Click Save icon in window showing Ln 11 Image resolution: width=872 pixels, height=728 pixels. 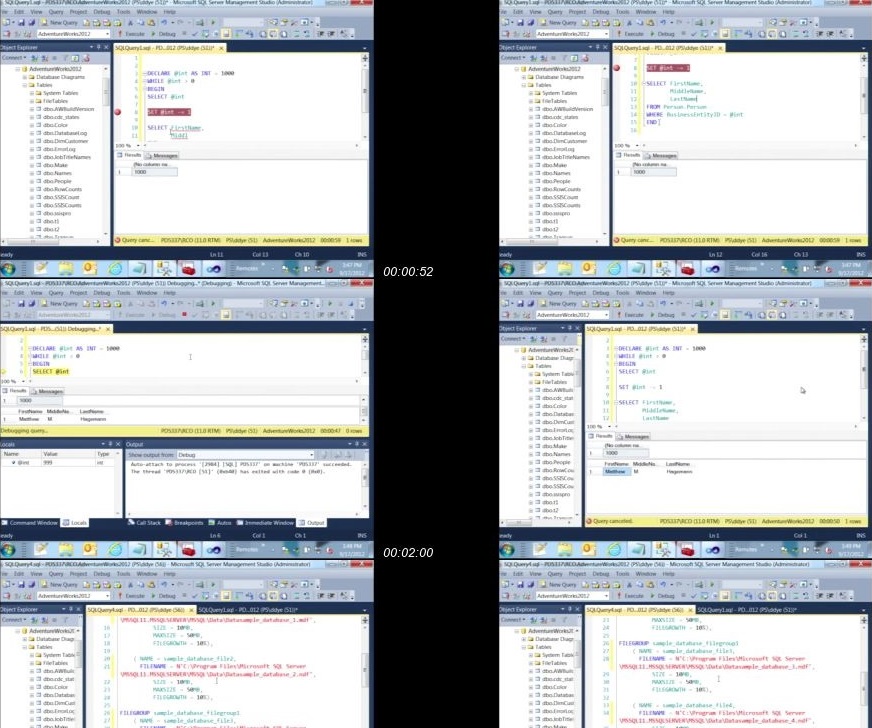(x=21, y=23)
